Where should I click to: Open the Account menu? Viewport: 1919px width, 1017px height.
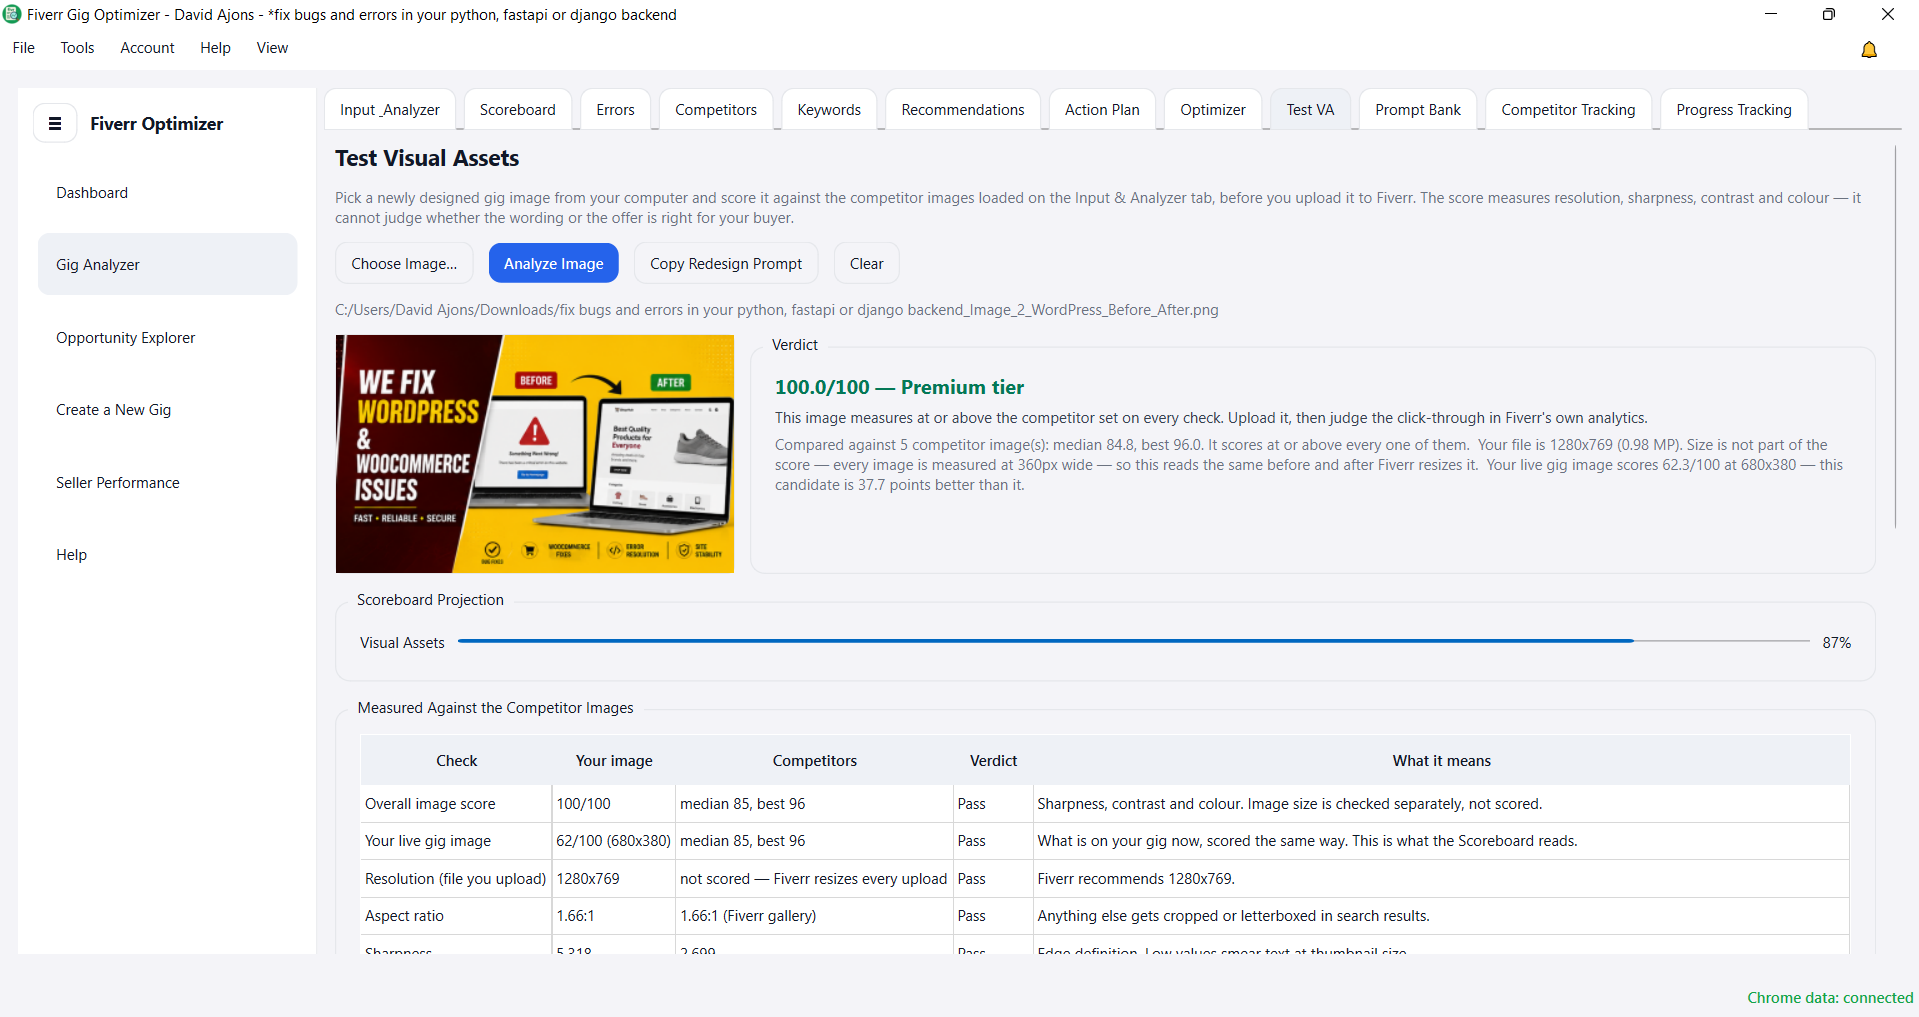(x=147, y=48)
